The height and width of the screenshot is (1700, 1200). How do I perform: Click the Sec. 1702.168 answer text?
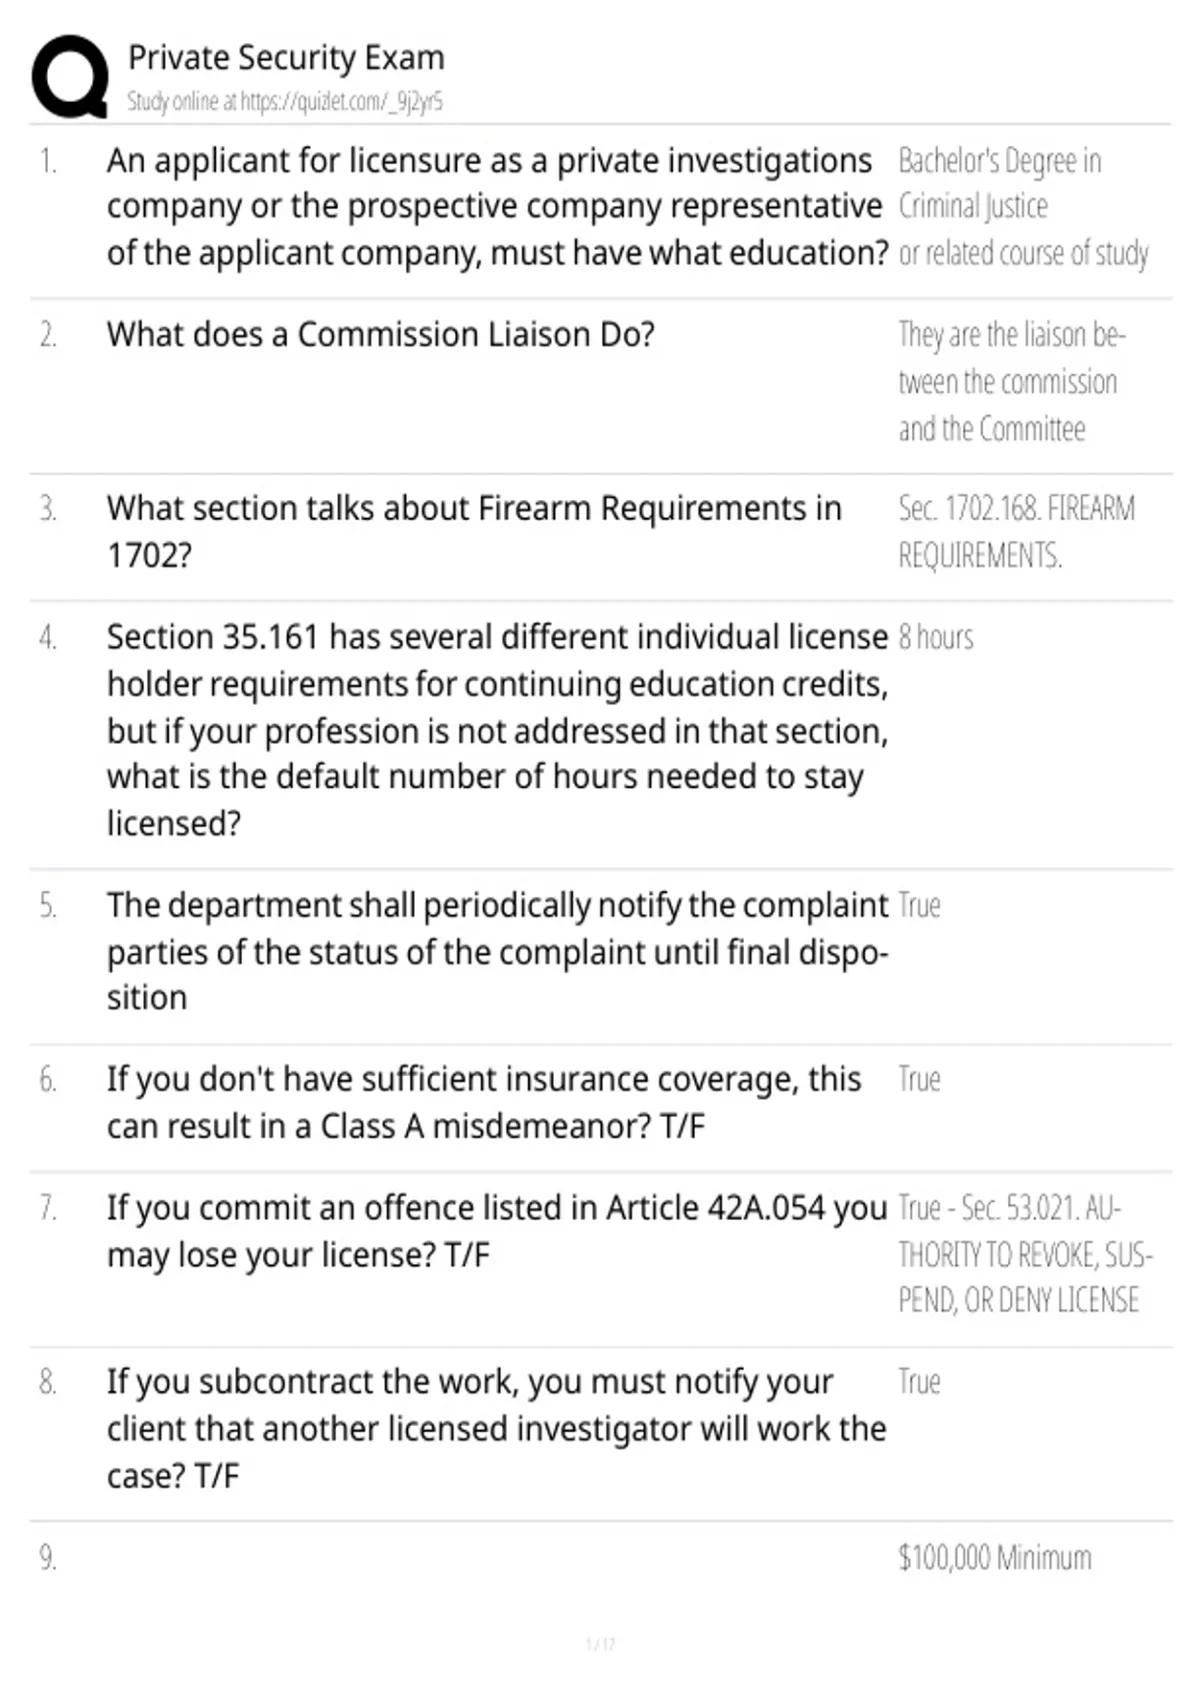point(1016,531)
